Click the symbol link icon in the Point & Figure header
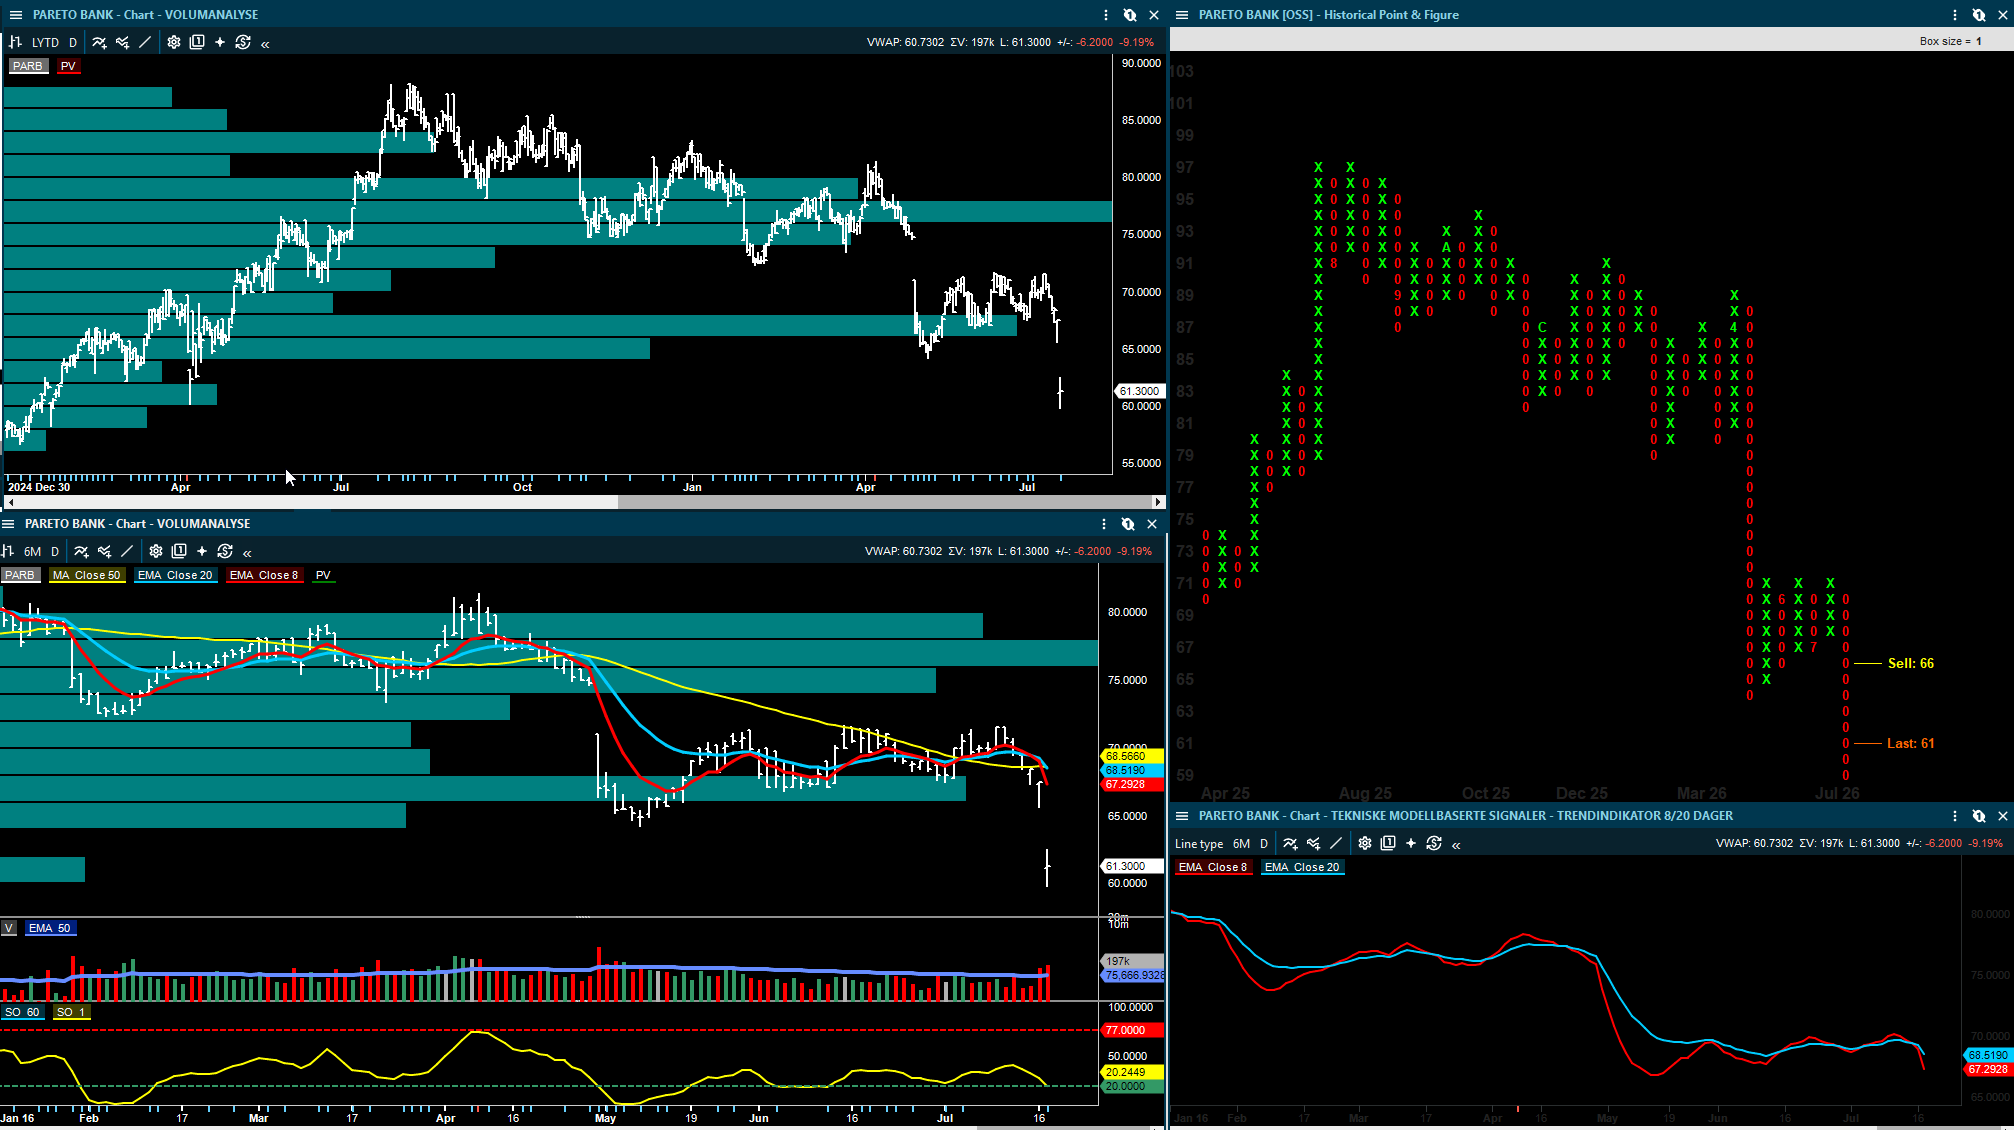This screenshot has height=1130, width=2014. tap(1979, 15)
